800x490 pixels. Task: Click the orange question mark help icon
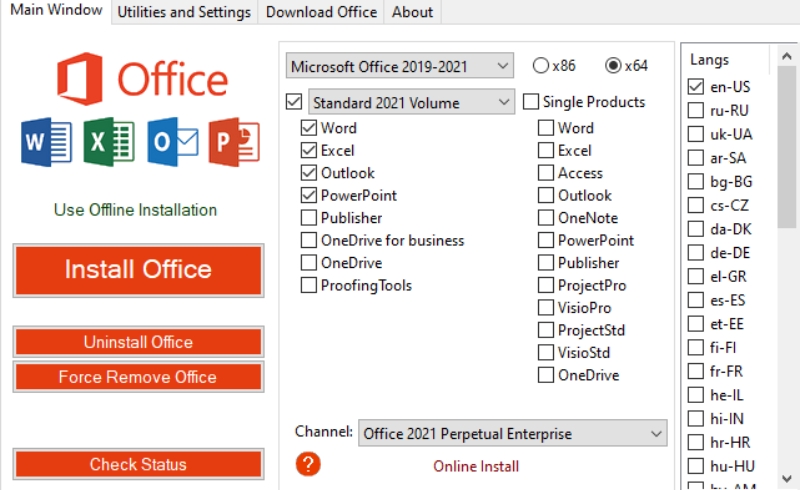point(308,464)
